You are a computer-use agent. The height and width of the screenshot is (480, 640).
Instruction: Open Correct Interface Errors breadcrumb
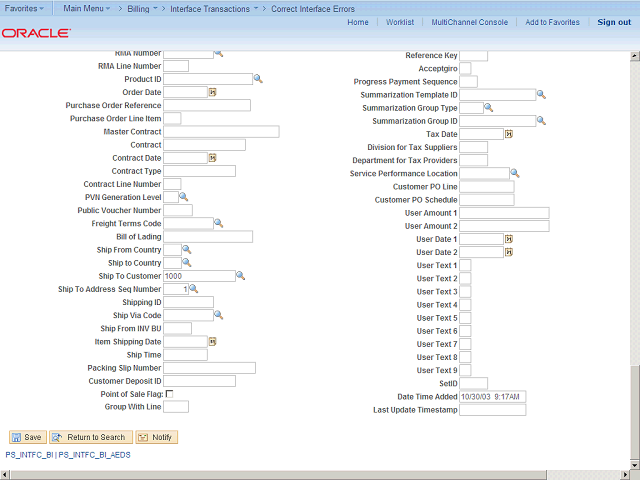(x=313, y=9)
